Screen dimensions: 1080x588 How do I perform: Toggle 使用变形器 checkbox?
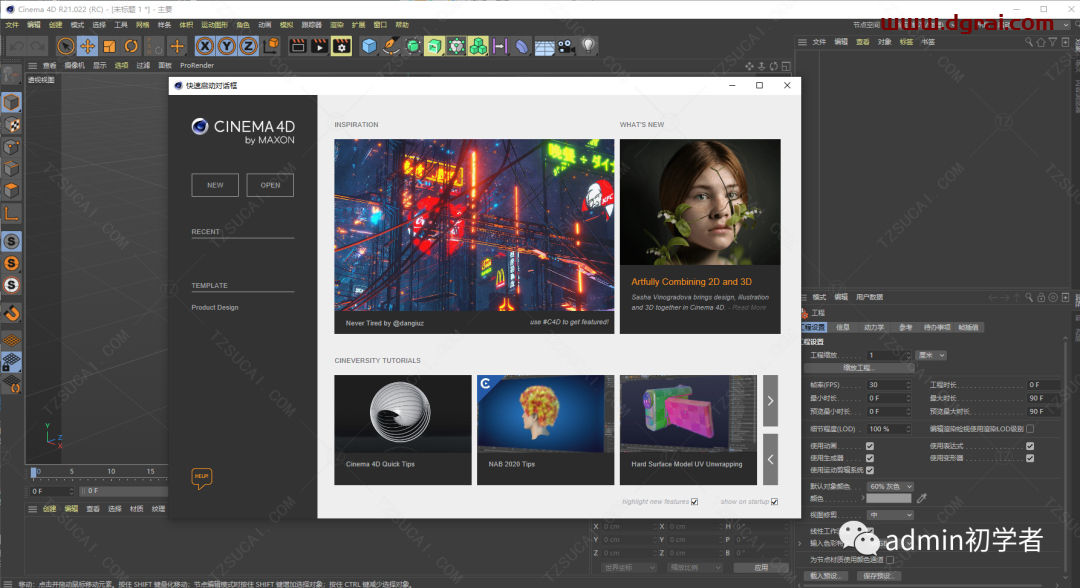(x=1030, y=458)
